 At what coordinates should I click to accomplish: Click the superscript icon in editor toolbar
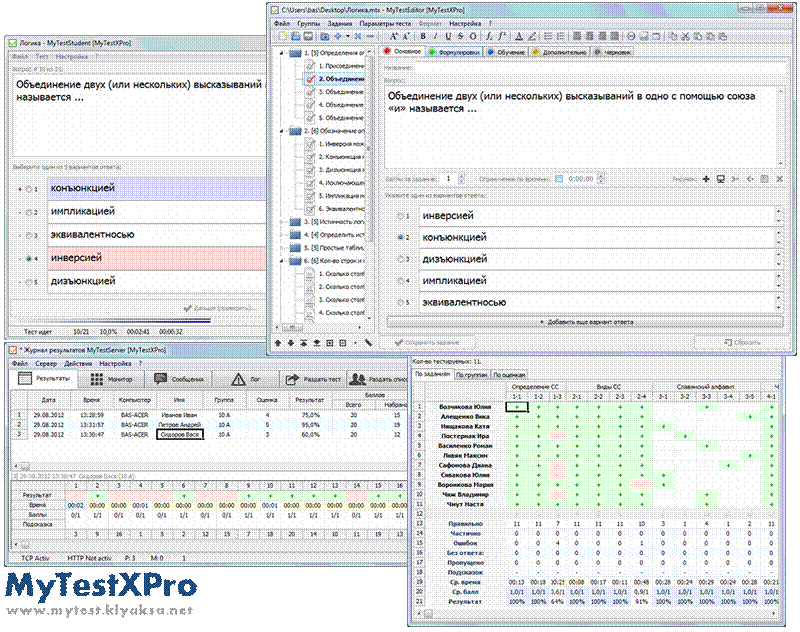502,36
